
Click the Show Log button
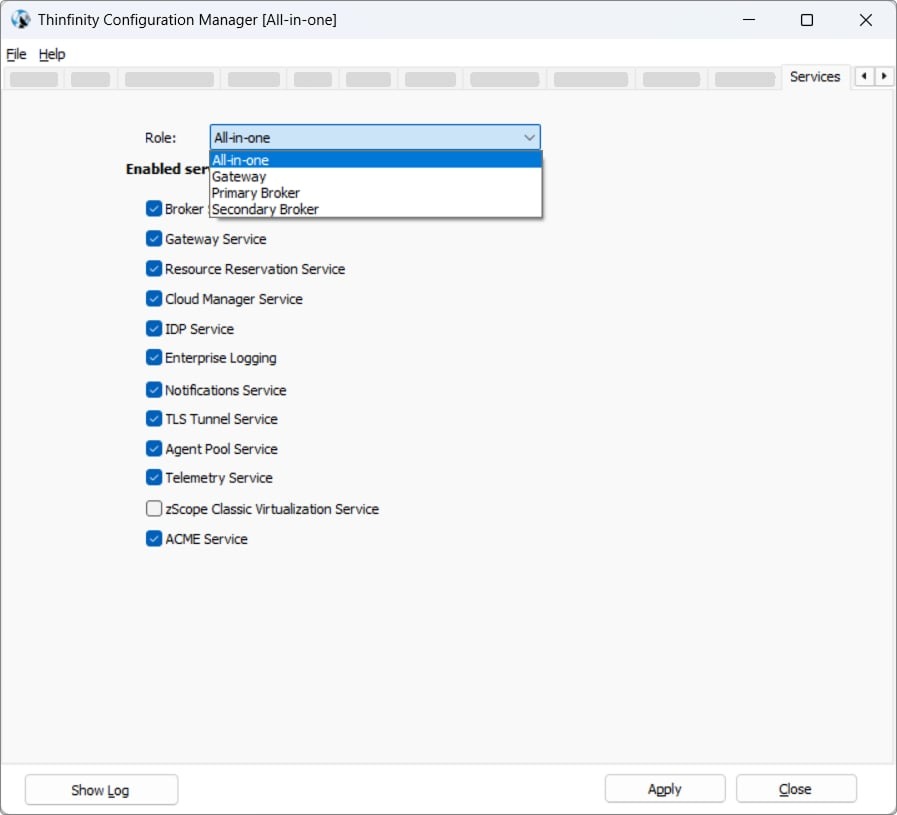[101, 790]
